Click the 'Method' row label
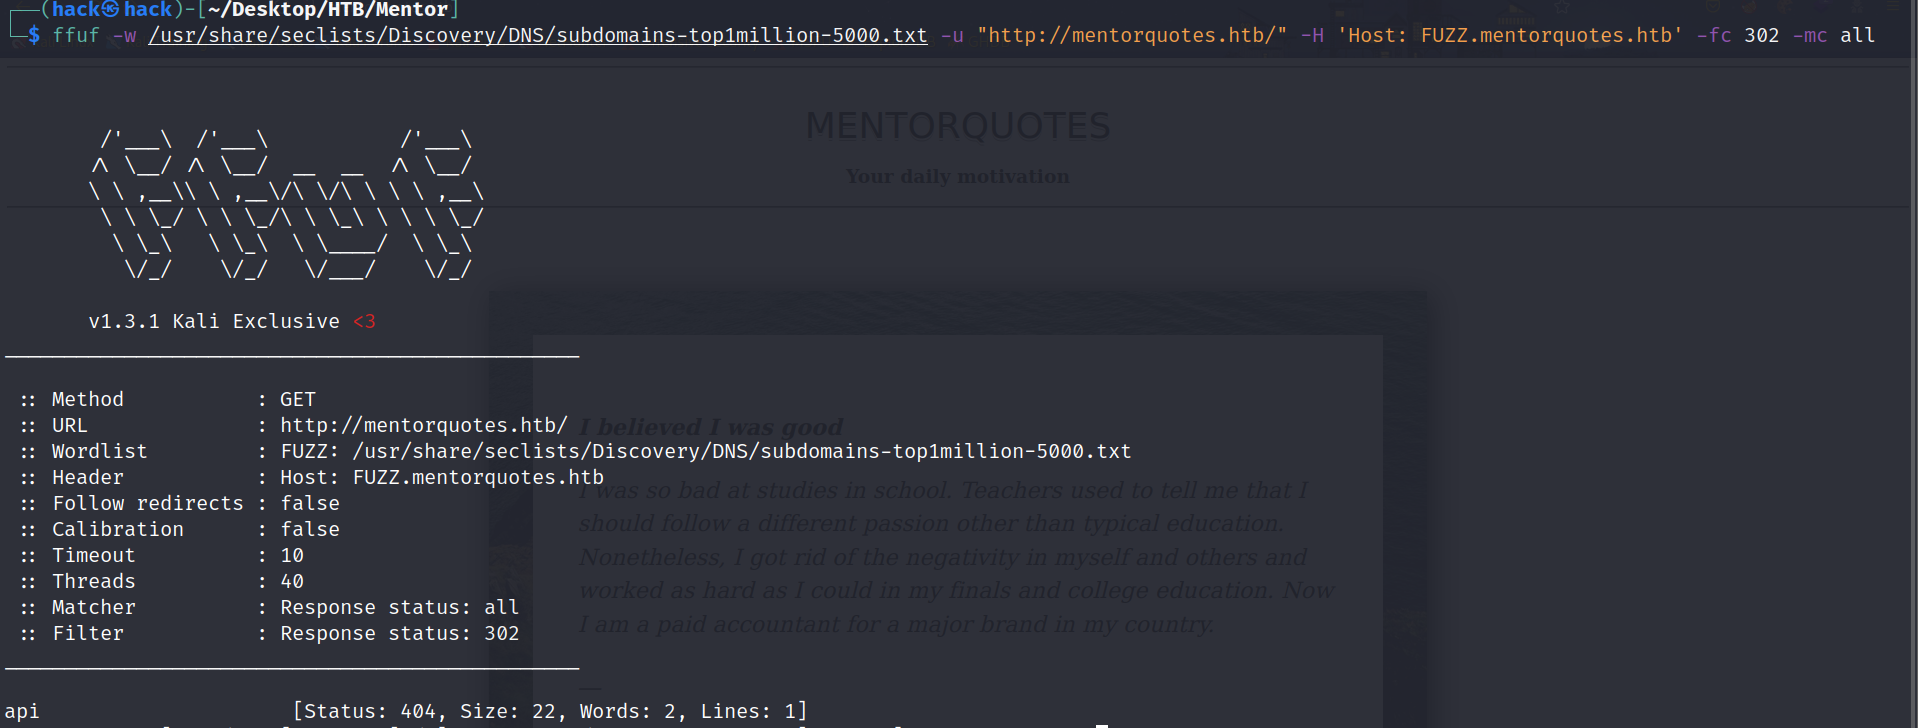 pos(88,399)
